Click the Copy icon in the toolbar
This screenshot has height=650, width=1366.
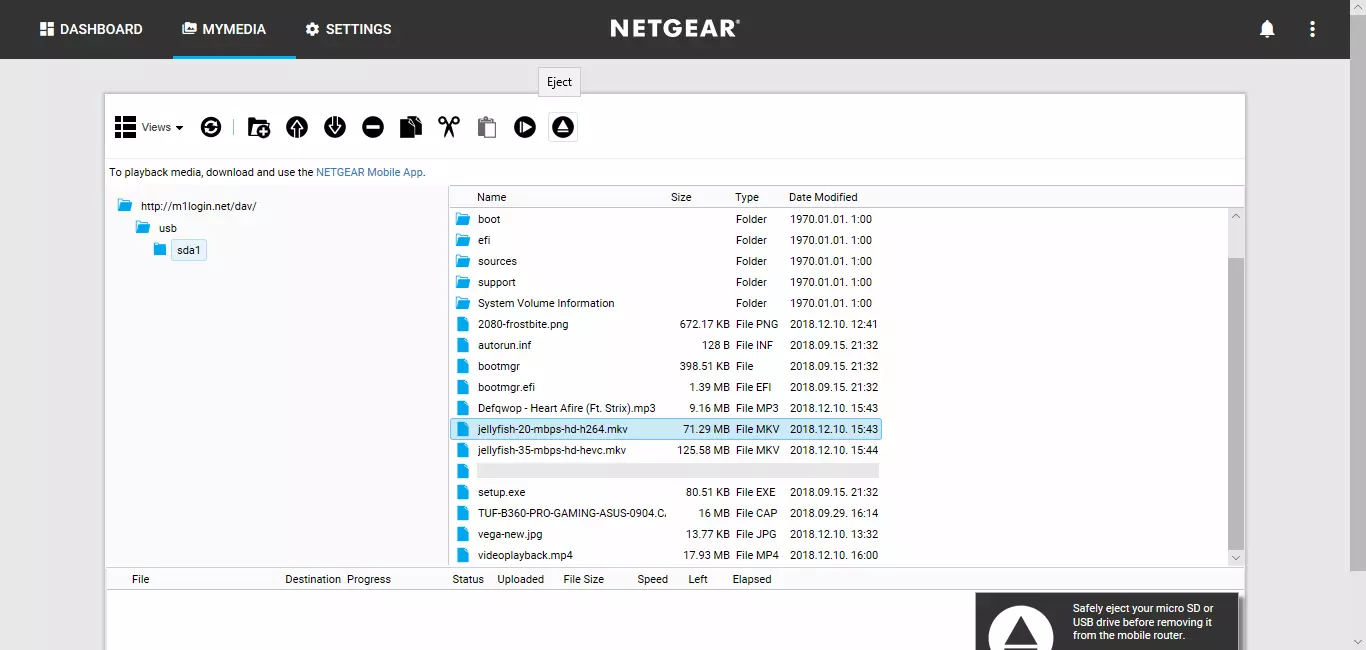411,127
